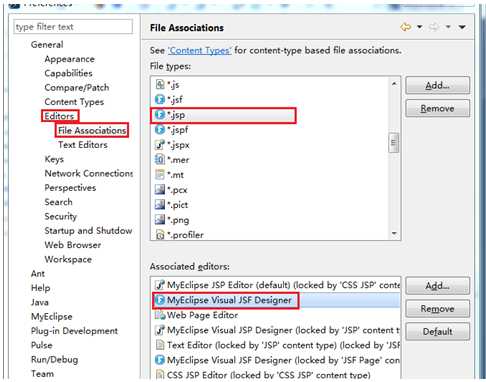
Task: Click Remove button next to File types
Action: (x=438, y=108)
